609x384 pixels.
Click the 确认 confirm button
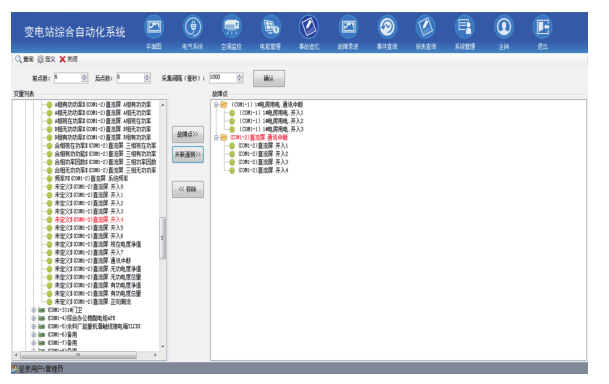pyautogui.click(x=269, y=78)
